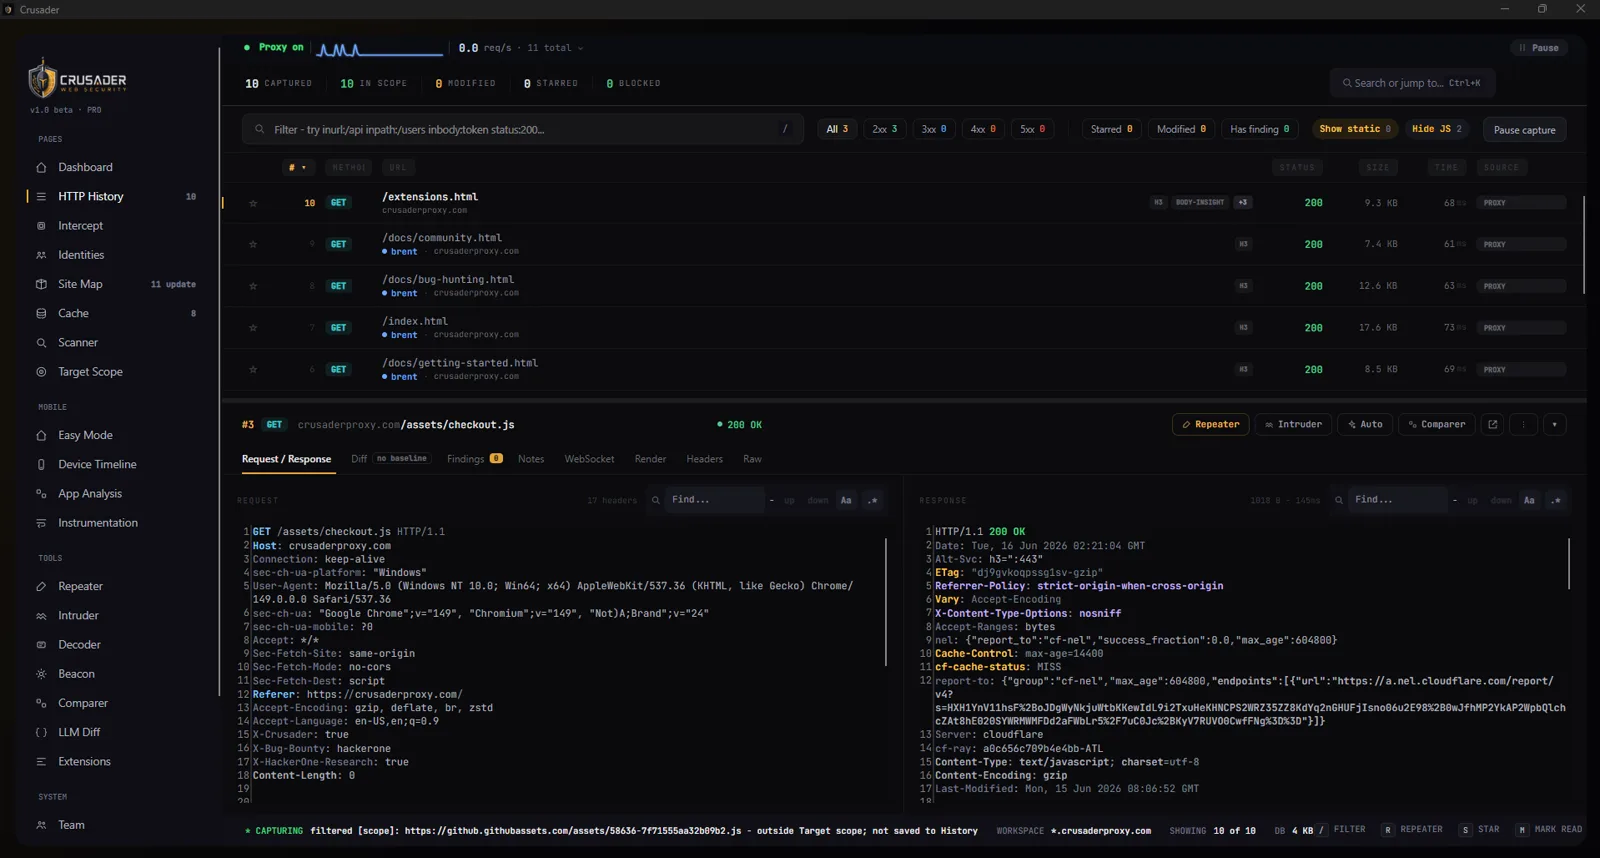Click the Crusader shield logo

41,78
